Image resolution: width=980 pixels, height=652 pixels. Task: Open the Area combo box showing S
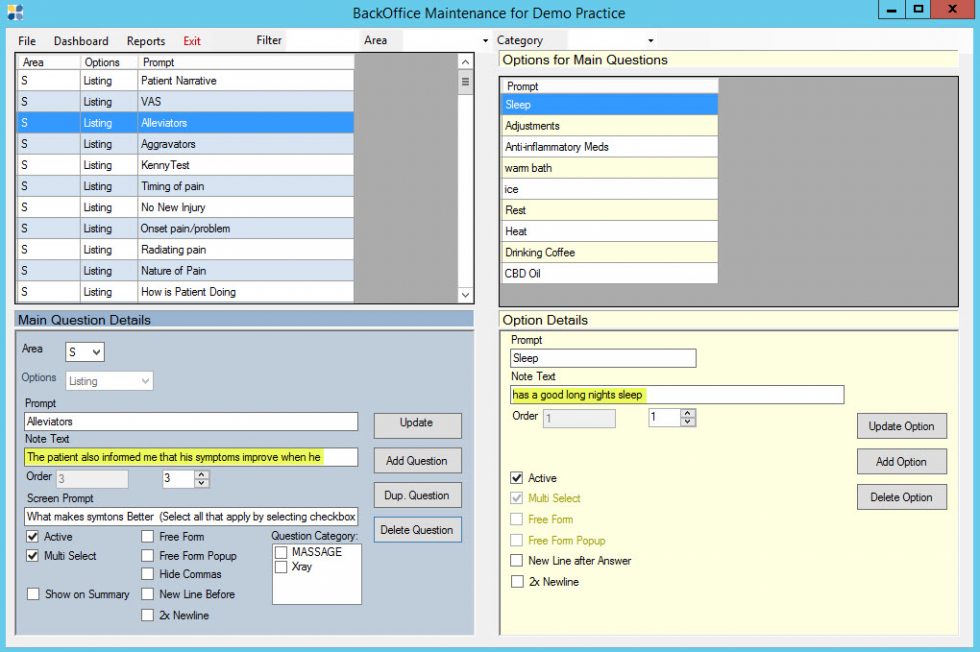[x=83, y=351]
